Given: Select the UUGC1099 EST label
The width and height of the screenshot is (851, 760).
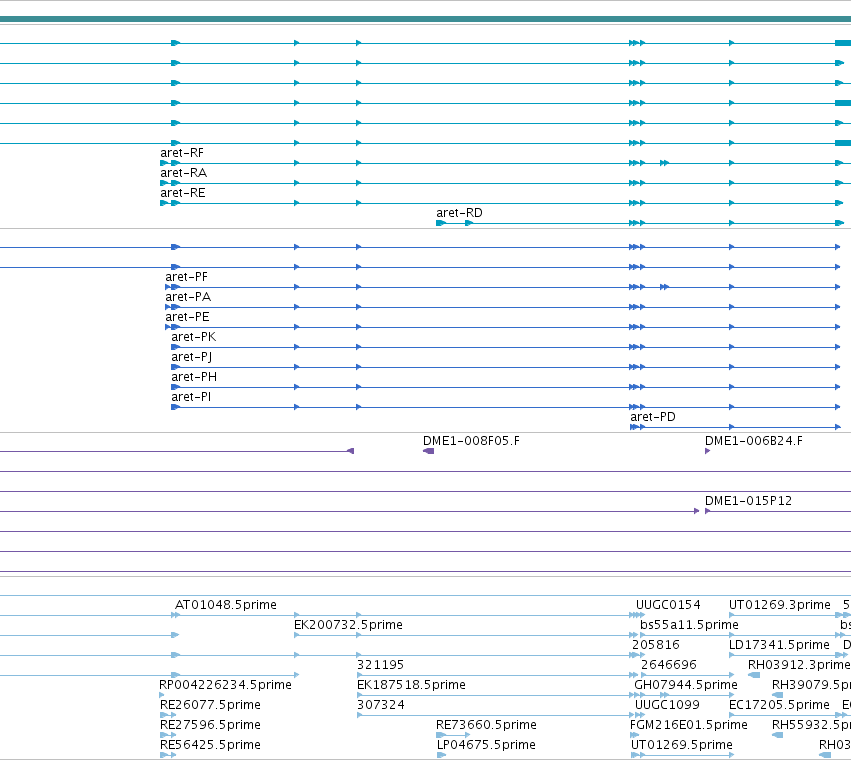Looking at the screenshot, I should (668, 705).
